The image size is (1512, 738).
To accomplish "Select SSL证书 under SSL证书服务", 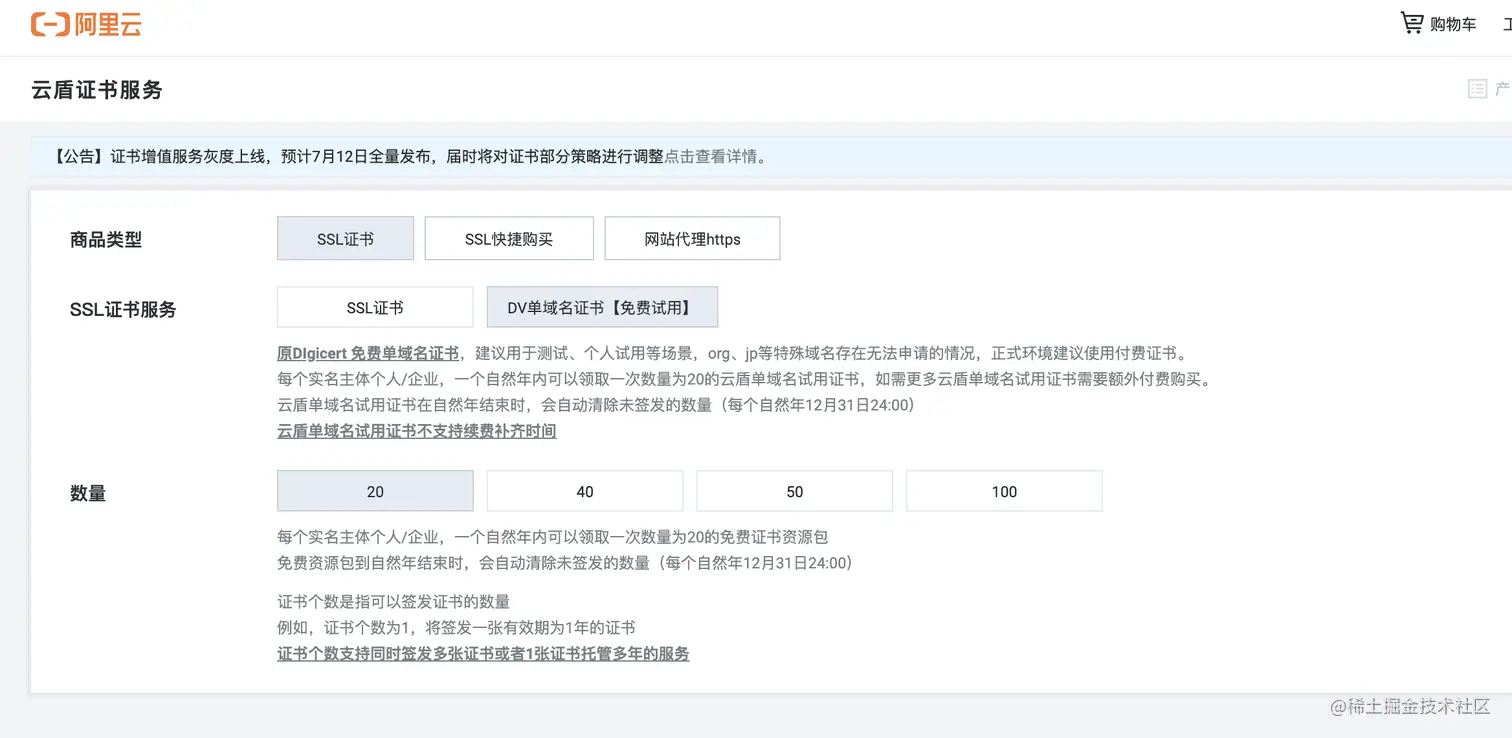I will tap(375, 307).
